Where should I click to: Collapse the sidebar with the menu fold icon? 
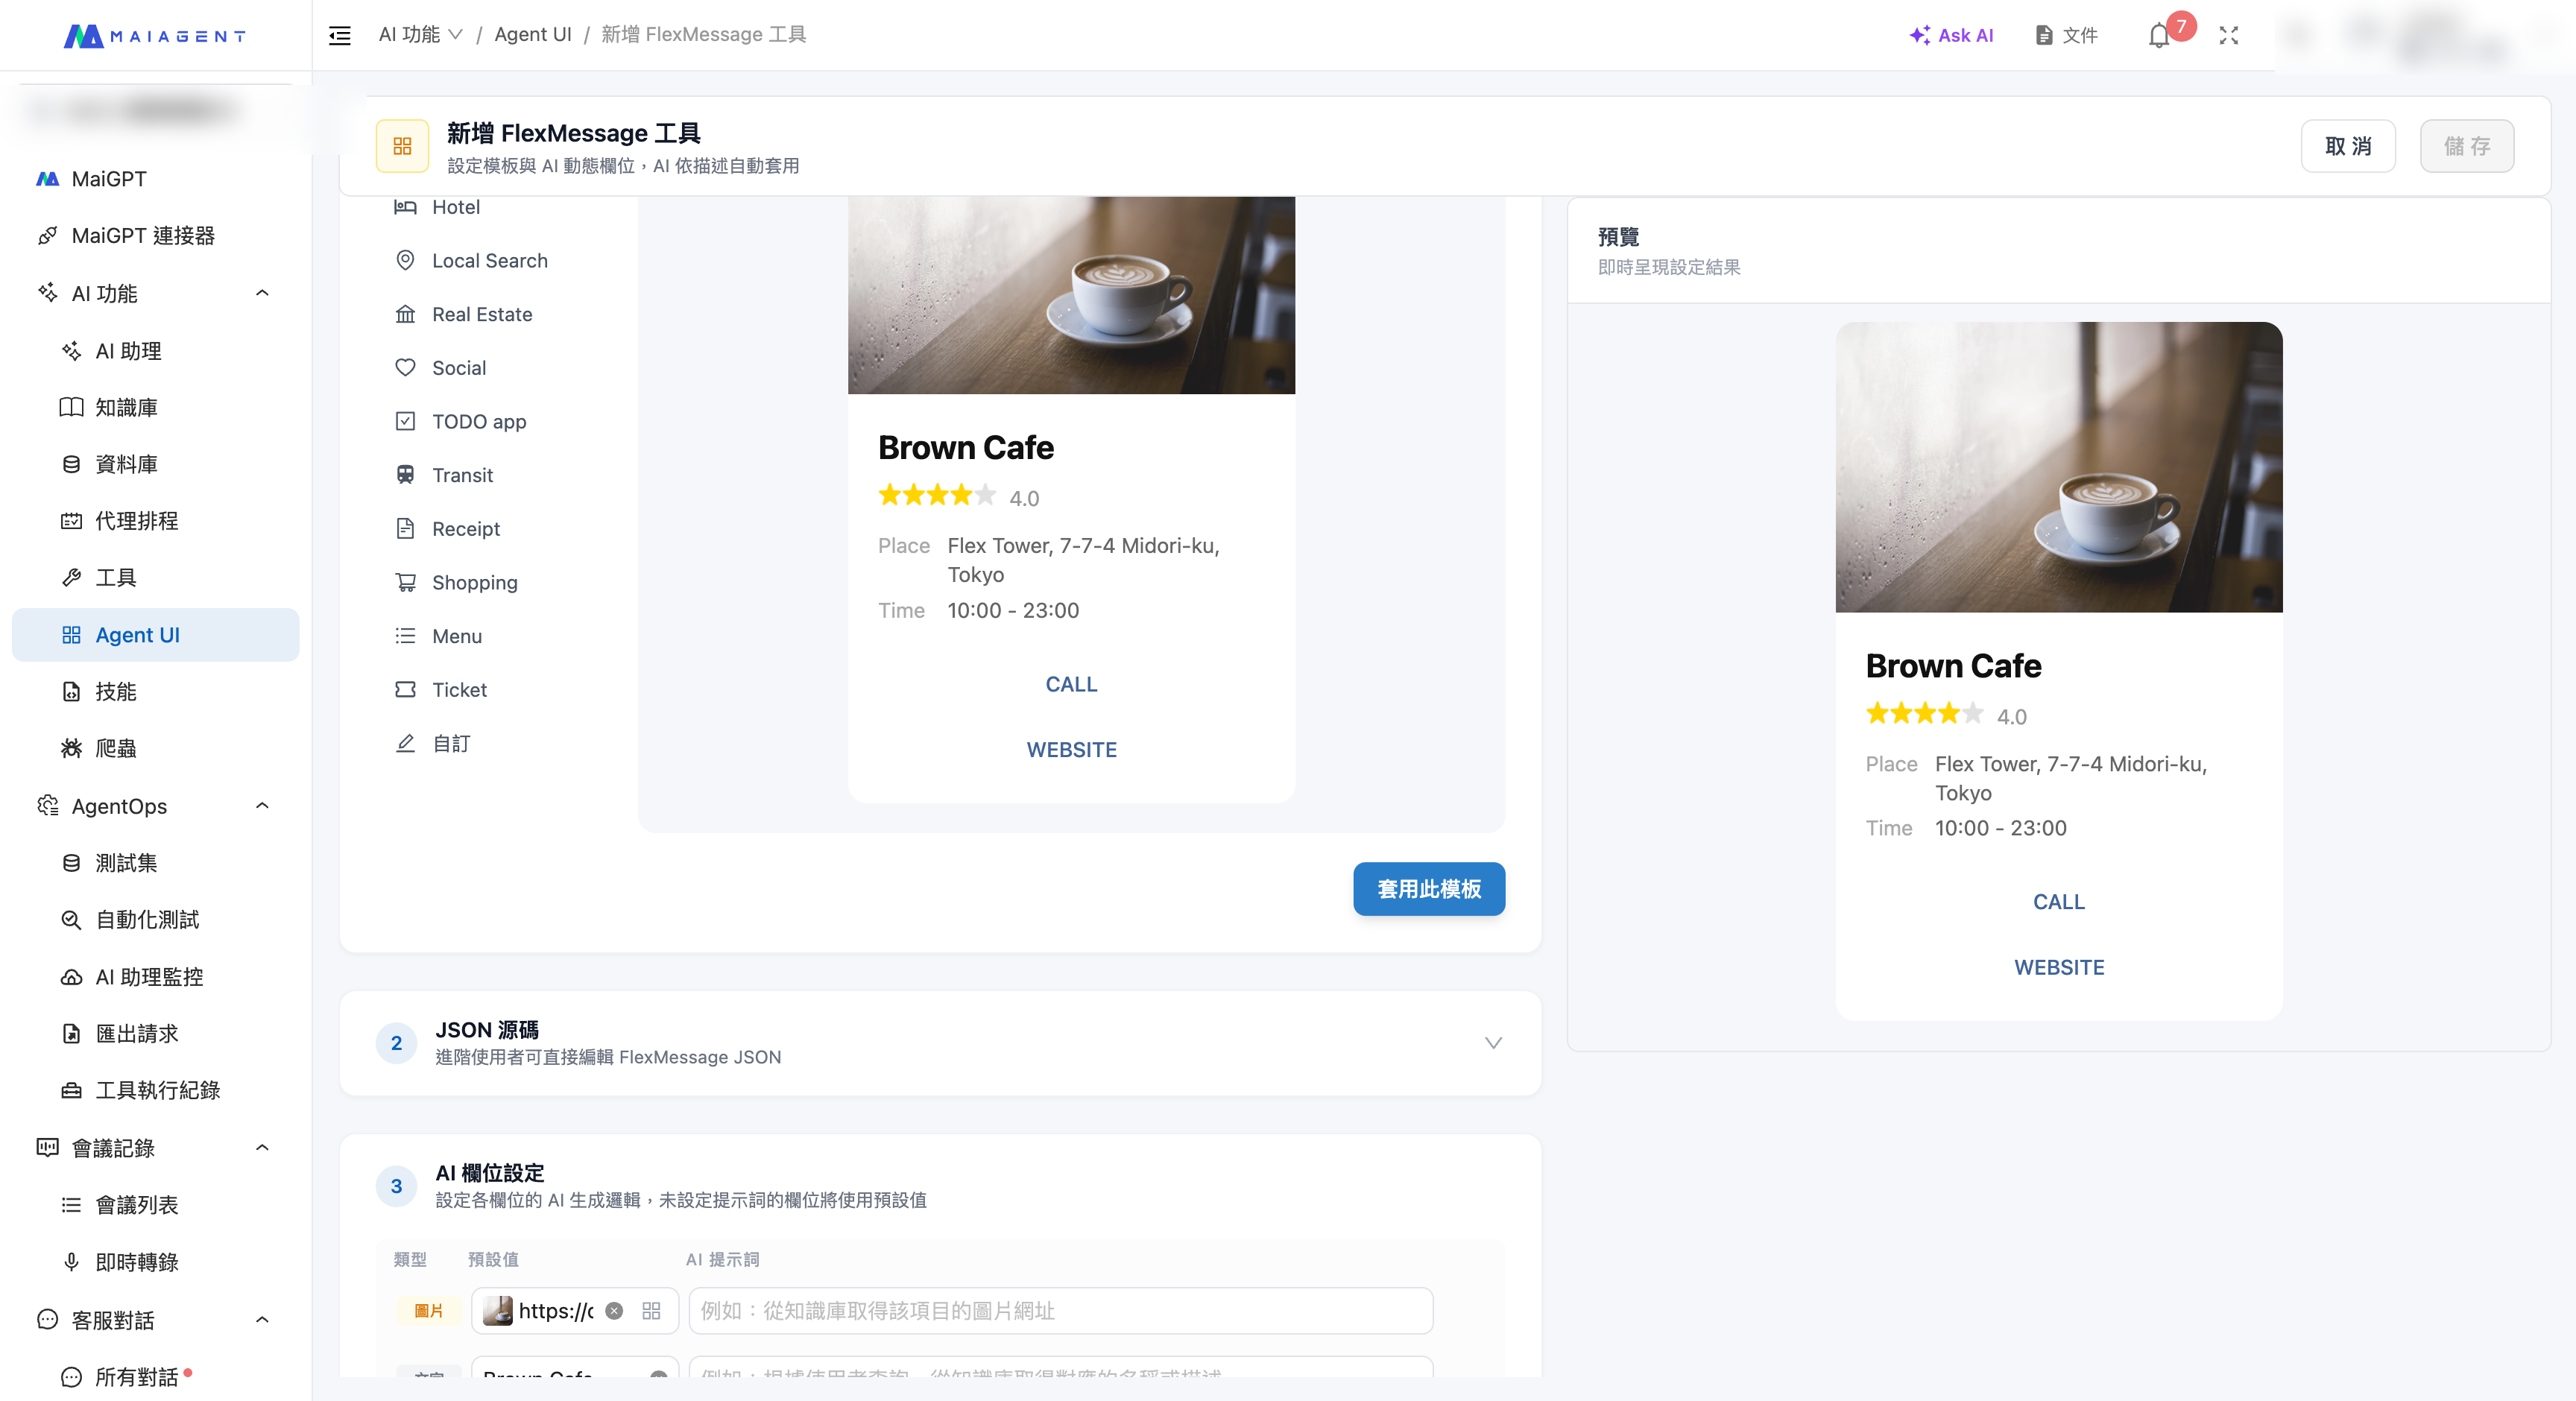(x=340, y=35)
